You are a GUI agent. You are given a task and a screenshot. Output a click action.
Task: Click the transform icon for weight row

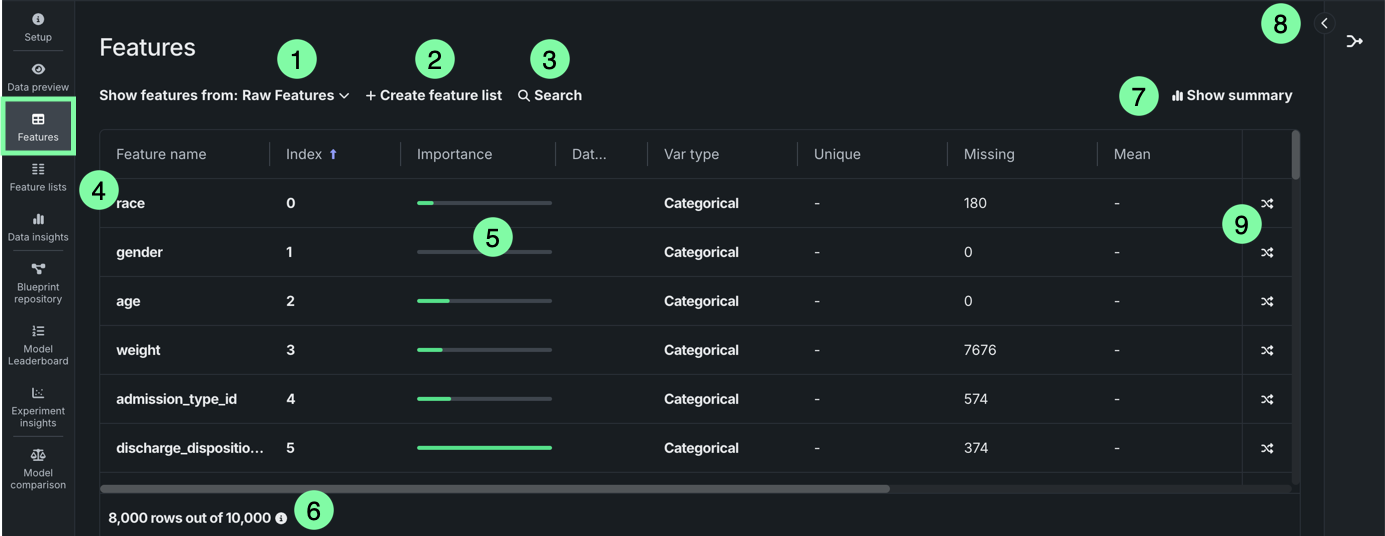coord(1267,351)
